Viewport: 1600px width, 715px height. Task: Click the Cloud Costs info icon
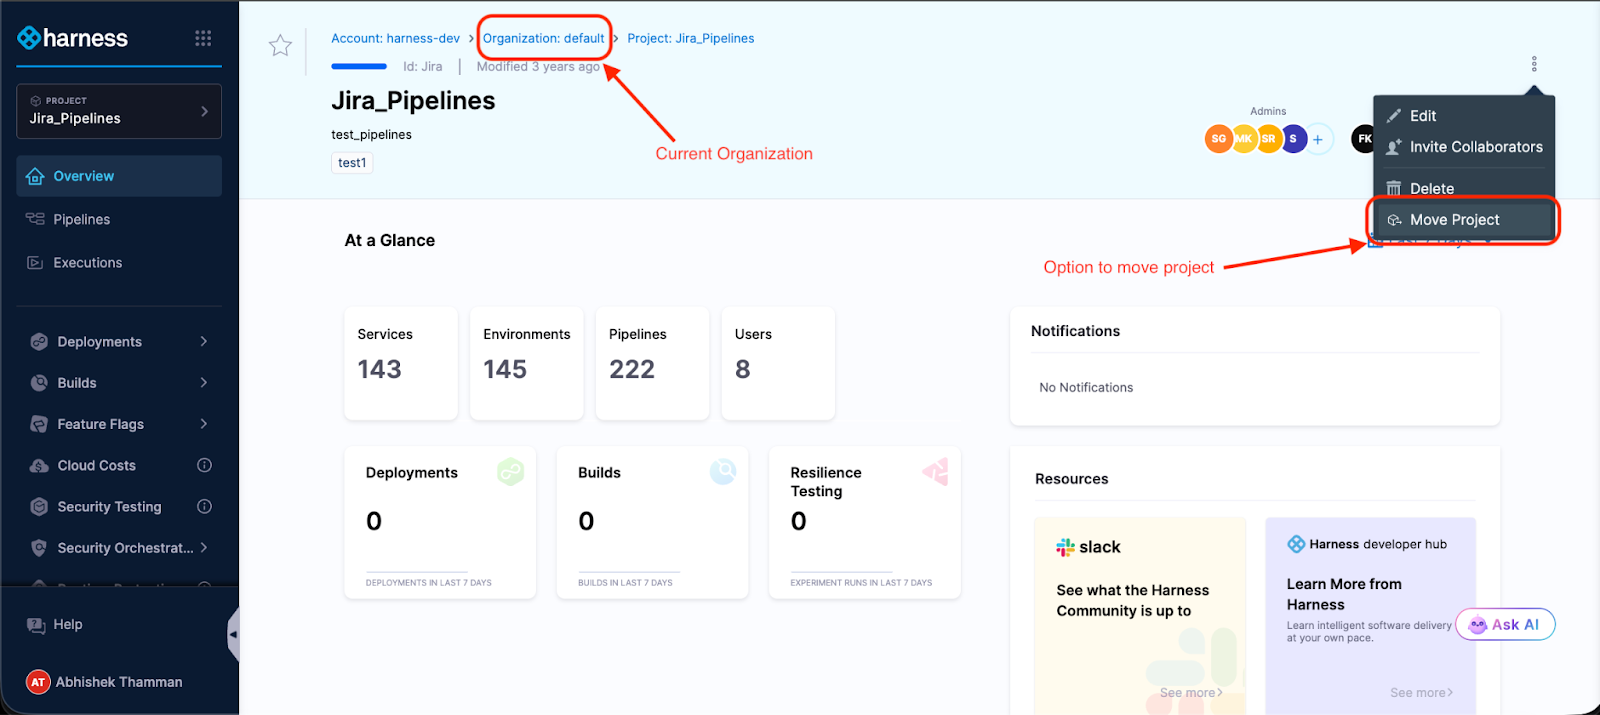point(204,465)
